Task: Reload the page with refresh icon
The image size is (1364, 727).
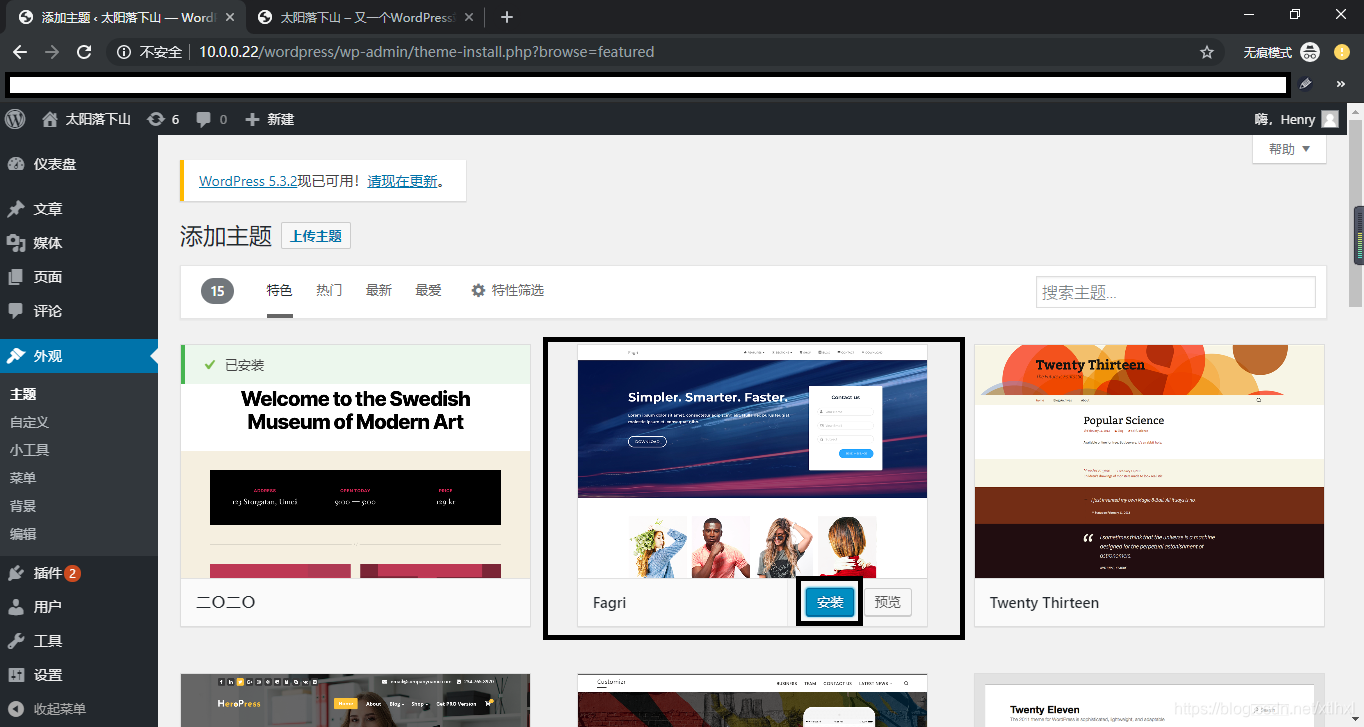Action: (84, 52)
